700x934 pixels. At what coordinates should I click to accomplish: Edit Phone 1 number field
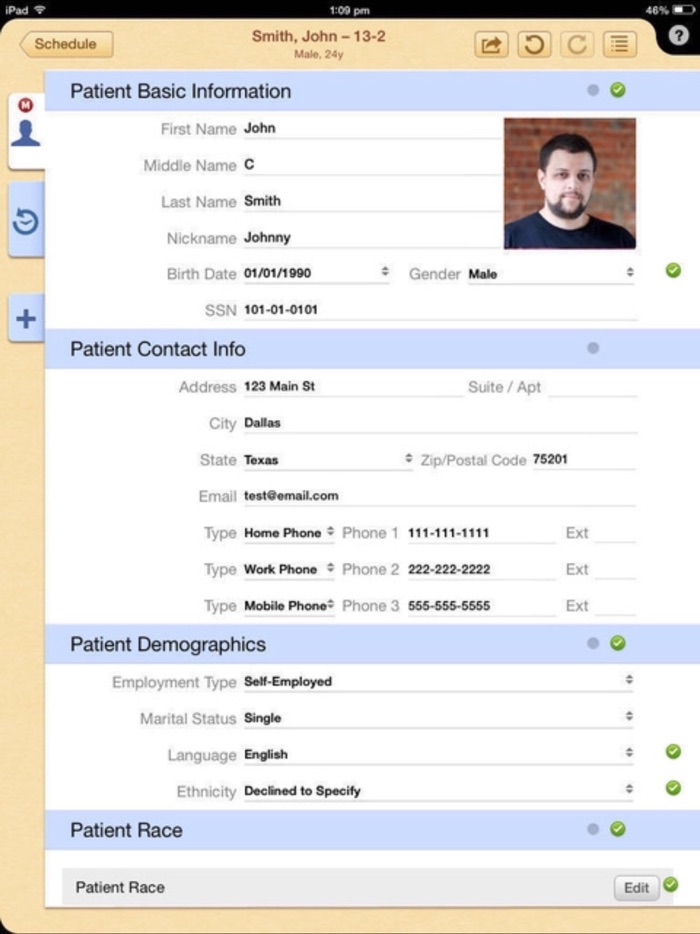point(481,533)
